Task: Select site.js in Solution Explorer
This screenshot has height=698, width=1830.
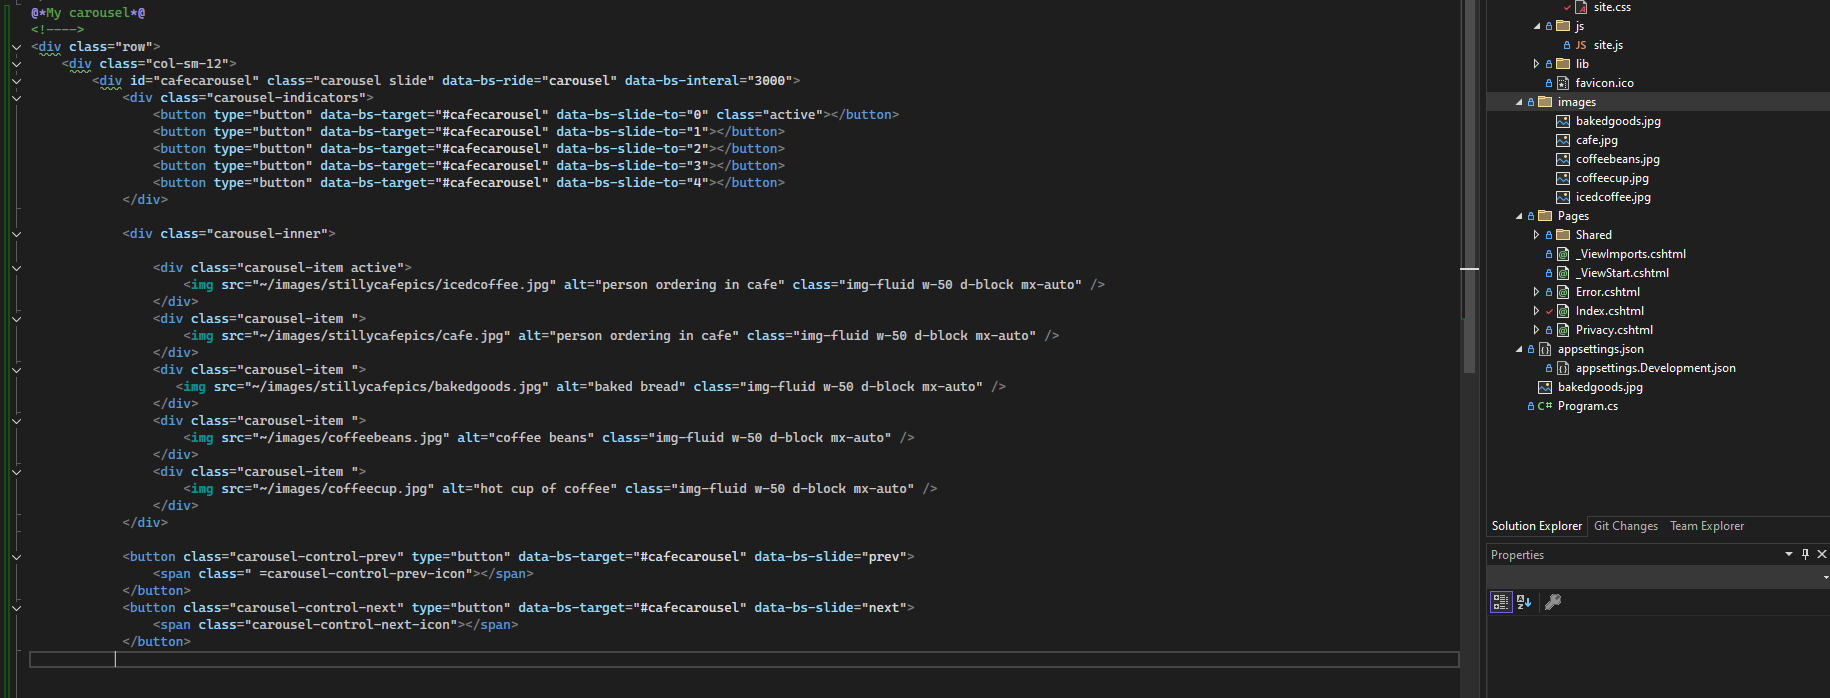Action: 1608,45
